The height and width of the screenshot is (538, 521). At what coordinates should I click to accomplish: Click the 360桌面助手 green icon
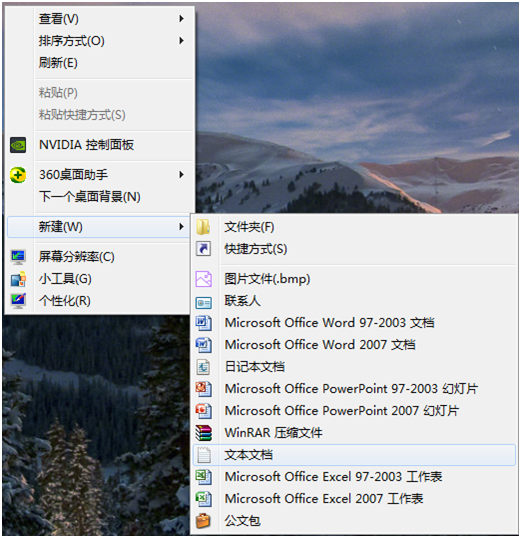coord(18,175)
